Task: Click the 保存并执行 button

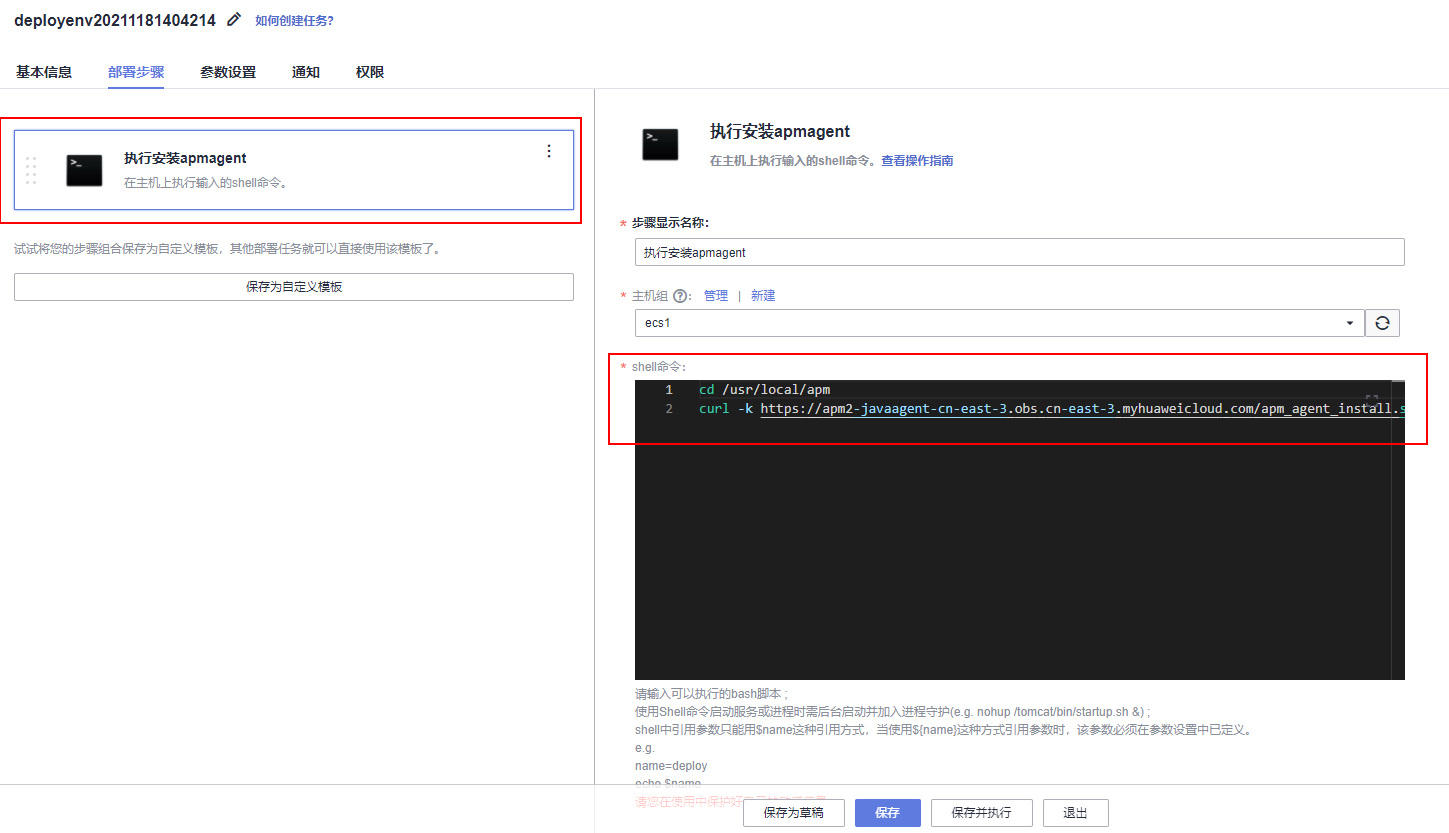Action: 981,813
